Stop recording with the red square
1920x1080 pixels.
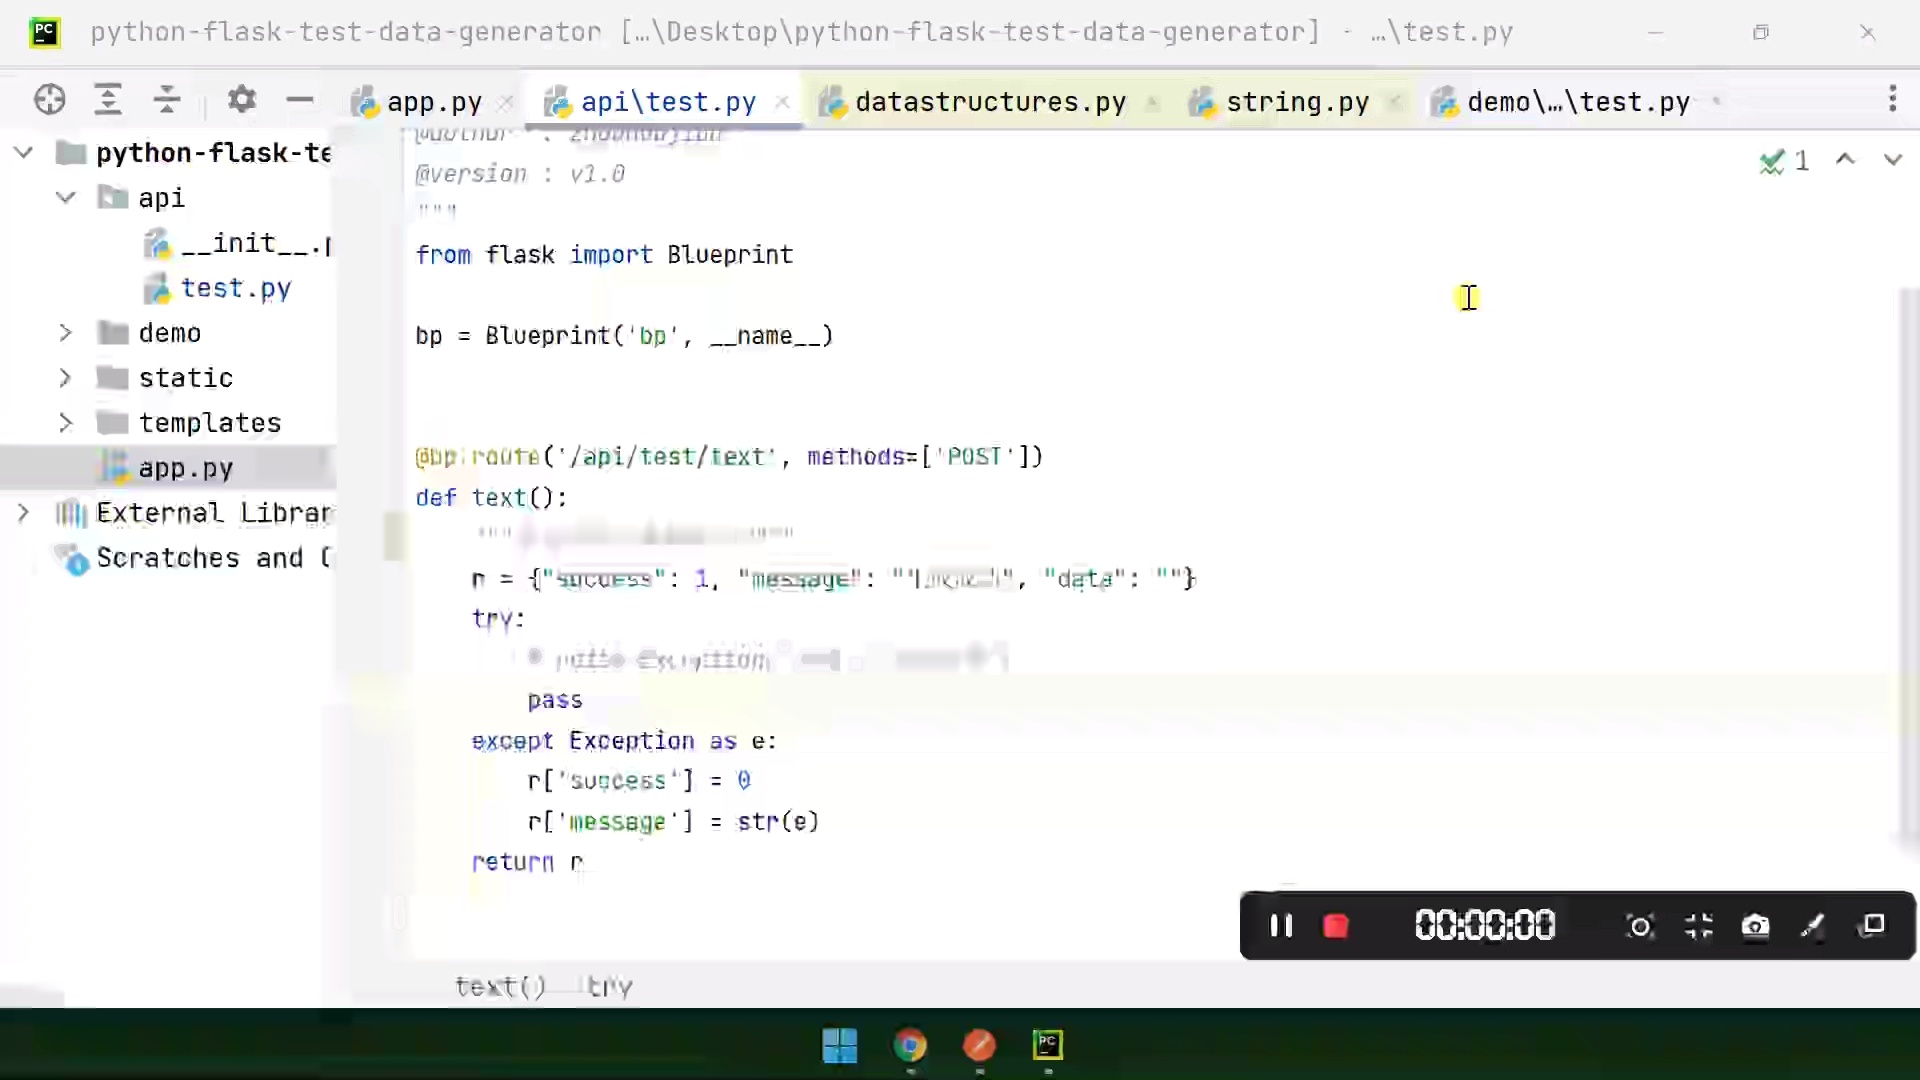(x=1338, y=926)
